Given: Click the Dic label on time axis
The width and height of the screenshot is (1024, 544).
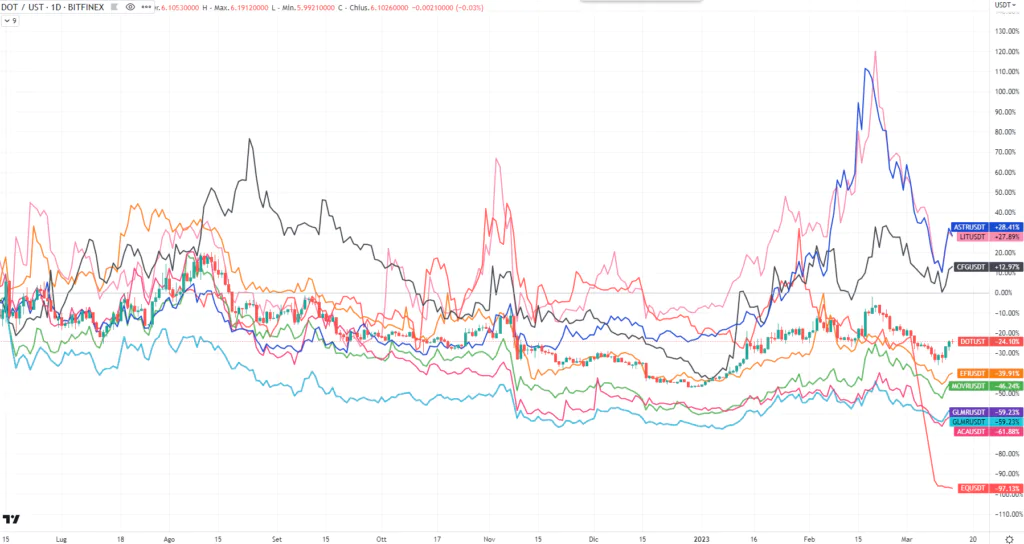Looking at the screenshot, I should 593,539.
